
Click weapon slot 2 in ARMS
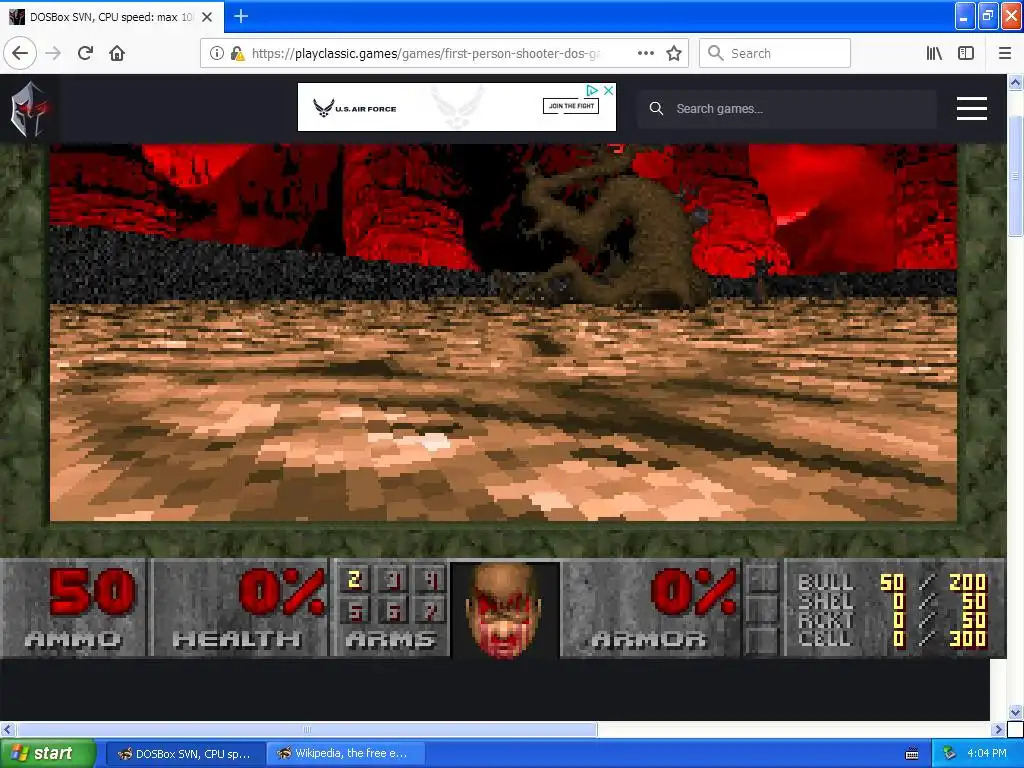[354, 579]
